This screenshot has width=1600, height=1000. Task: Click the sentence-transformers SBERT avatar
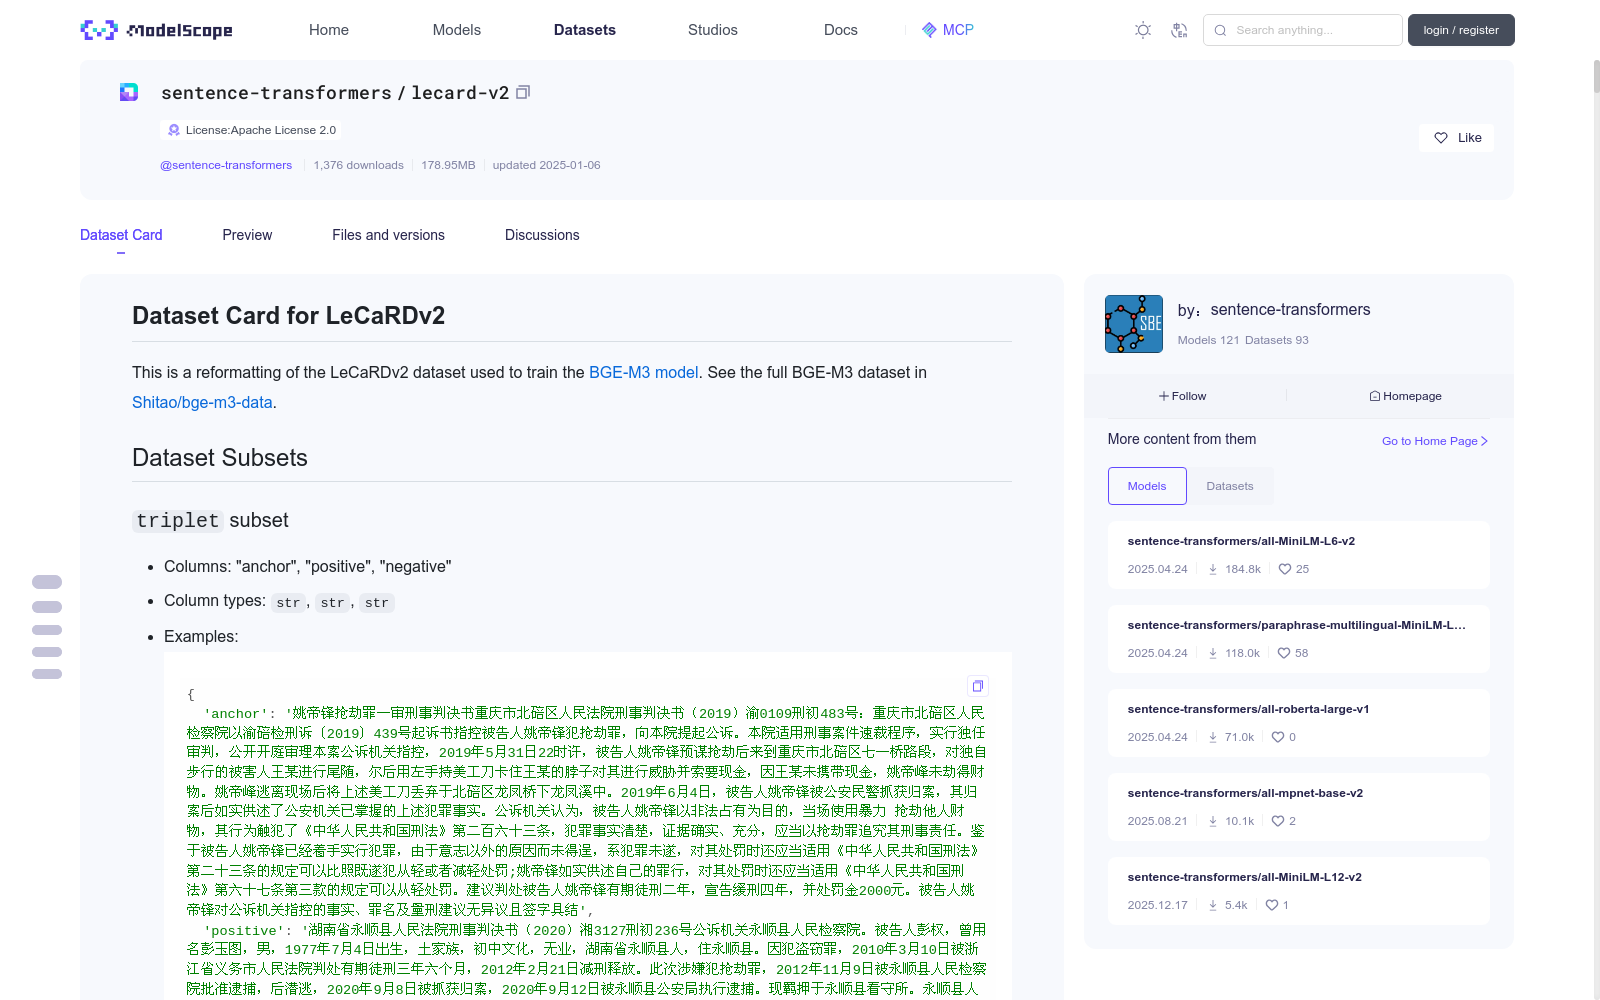(1134, 324)
